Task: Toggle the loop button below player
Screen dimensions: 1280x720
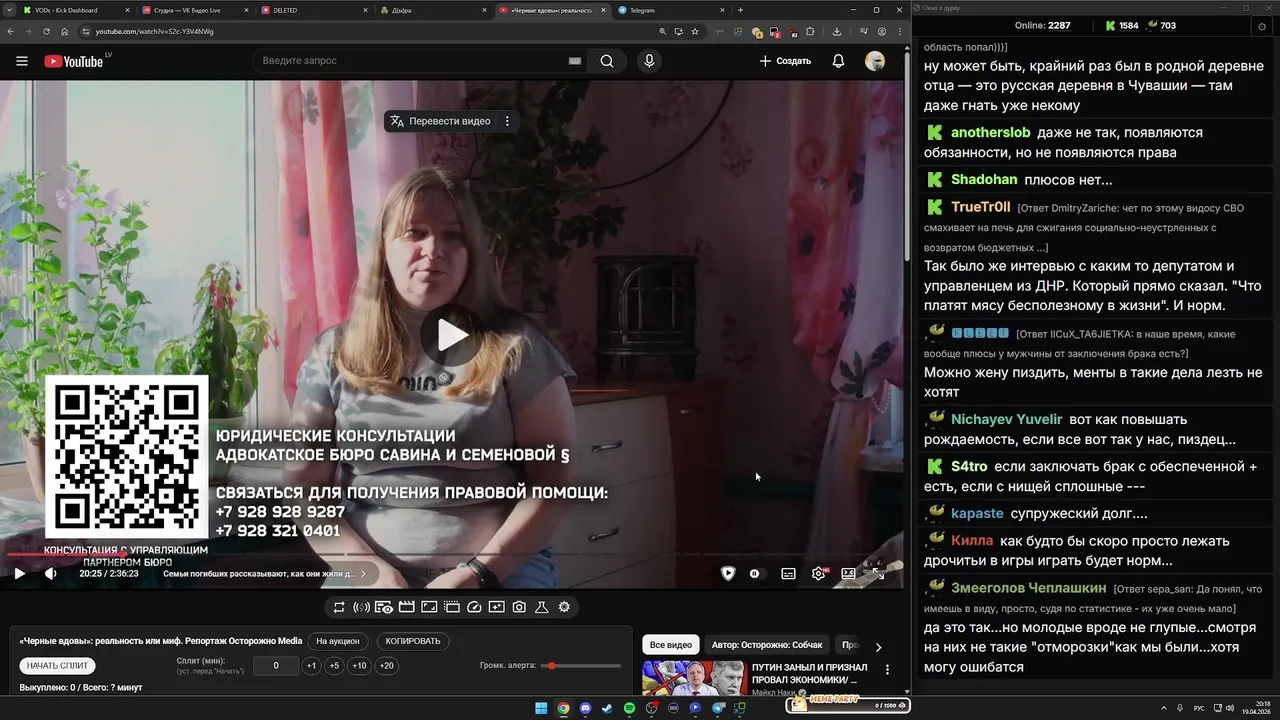Action: tap(339, 607)
